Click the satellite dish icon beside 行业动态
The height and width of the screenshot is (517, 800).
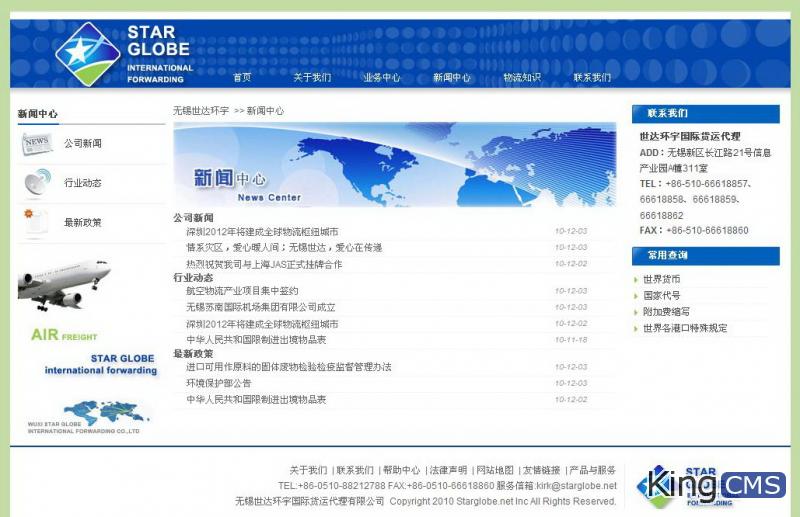click(37, 183)
